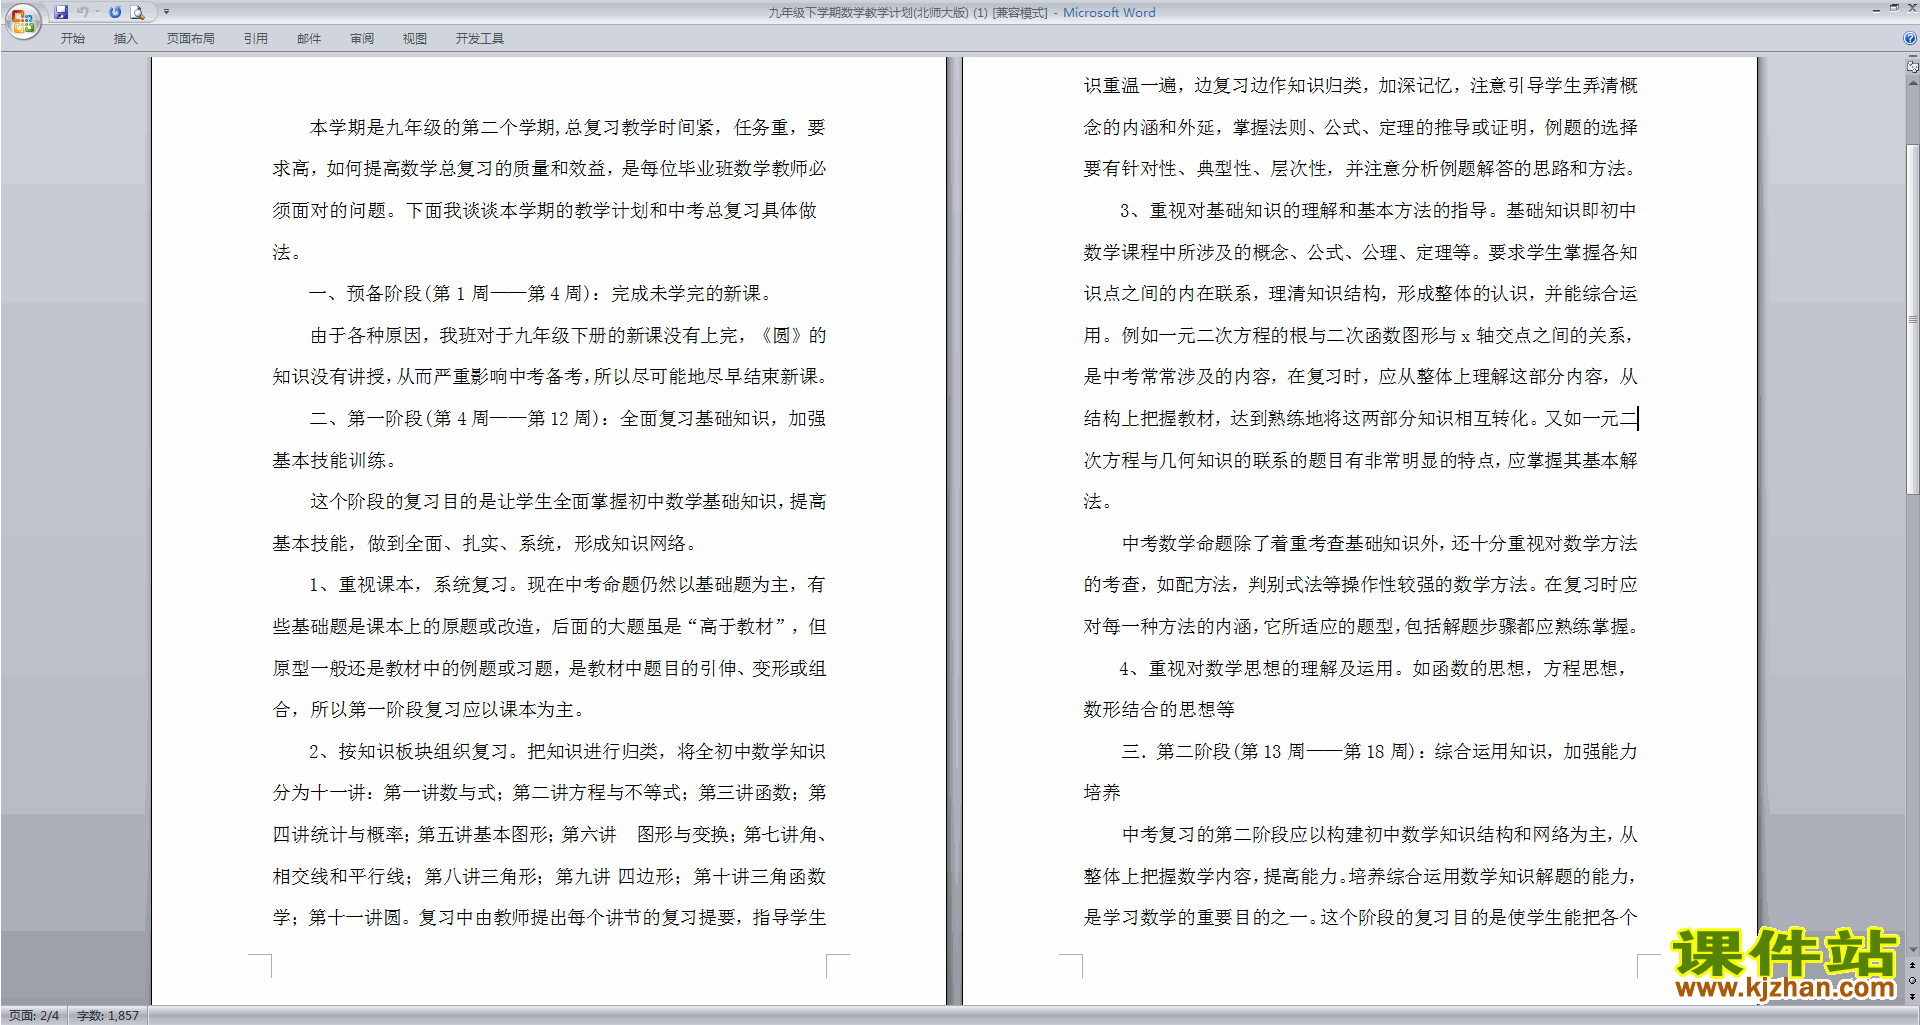The height and width of the screenshot is (1025, 1920).
Task: Click the heading starting 三．第二阶段
Action: pyautogui.click(x=1379, y=751)
